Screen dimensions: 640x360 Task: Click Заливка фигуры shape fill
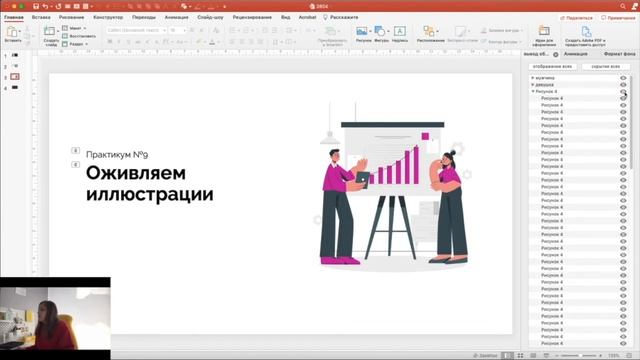(501, 30)
